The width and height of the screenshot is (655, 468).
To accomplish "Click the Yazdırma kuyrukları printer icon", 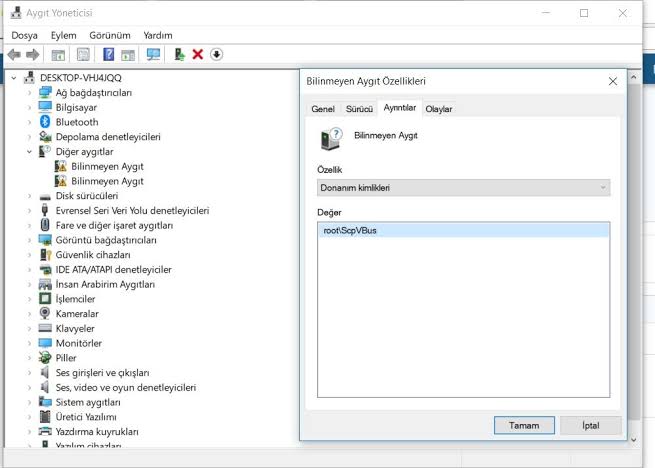I will (x=45, y=431).
